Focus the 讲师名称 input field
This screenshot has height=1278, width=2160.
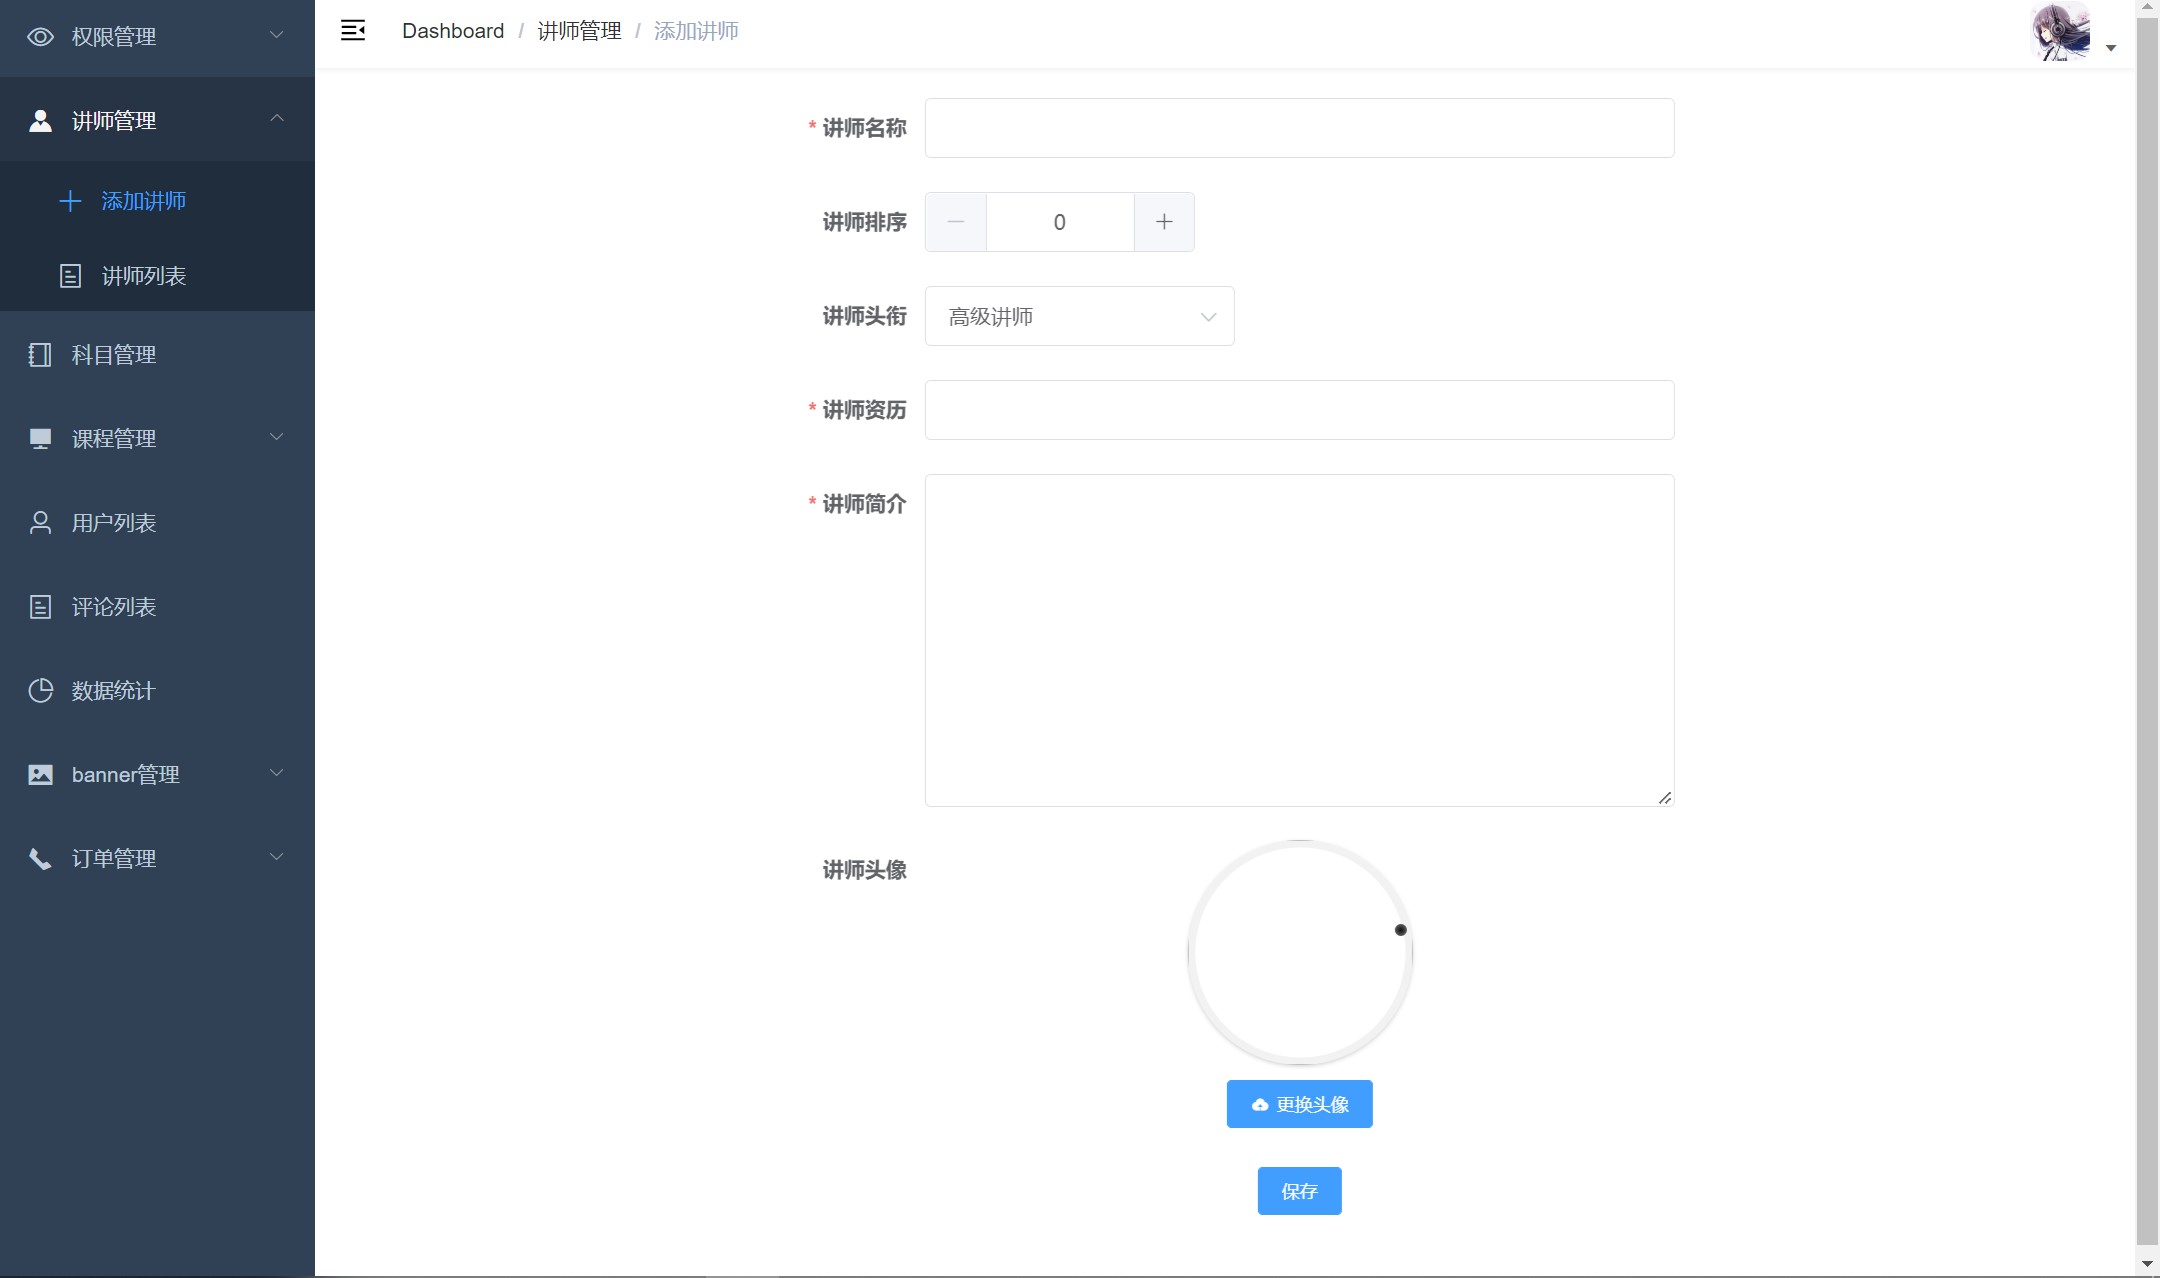[x=1299, y=128]
